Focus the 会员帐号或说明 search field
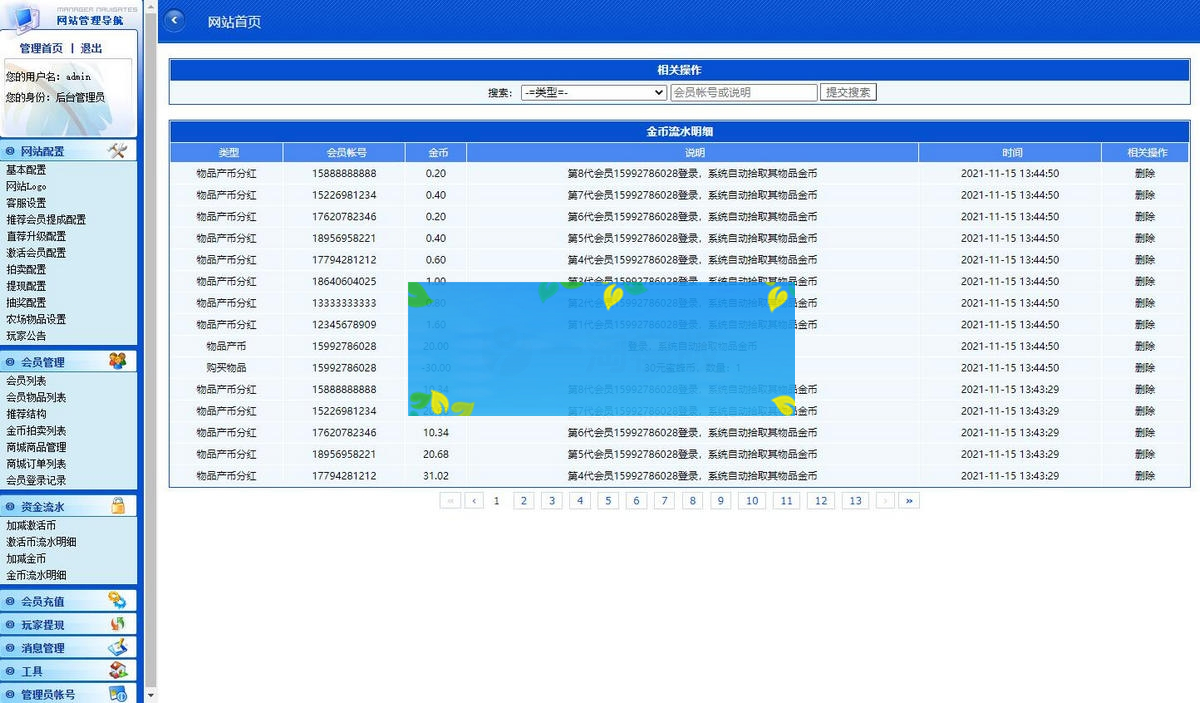 click(x=743, y=92)
